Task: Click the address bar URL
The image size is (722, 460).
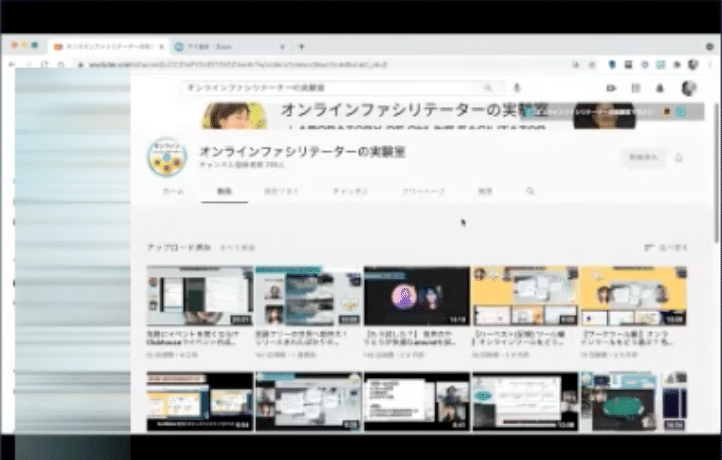Action: point(237,65)
